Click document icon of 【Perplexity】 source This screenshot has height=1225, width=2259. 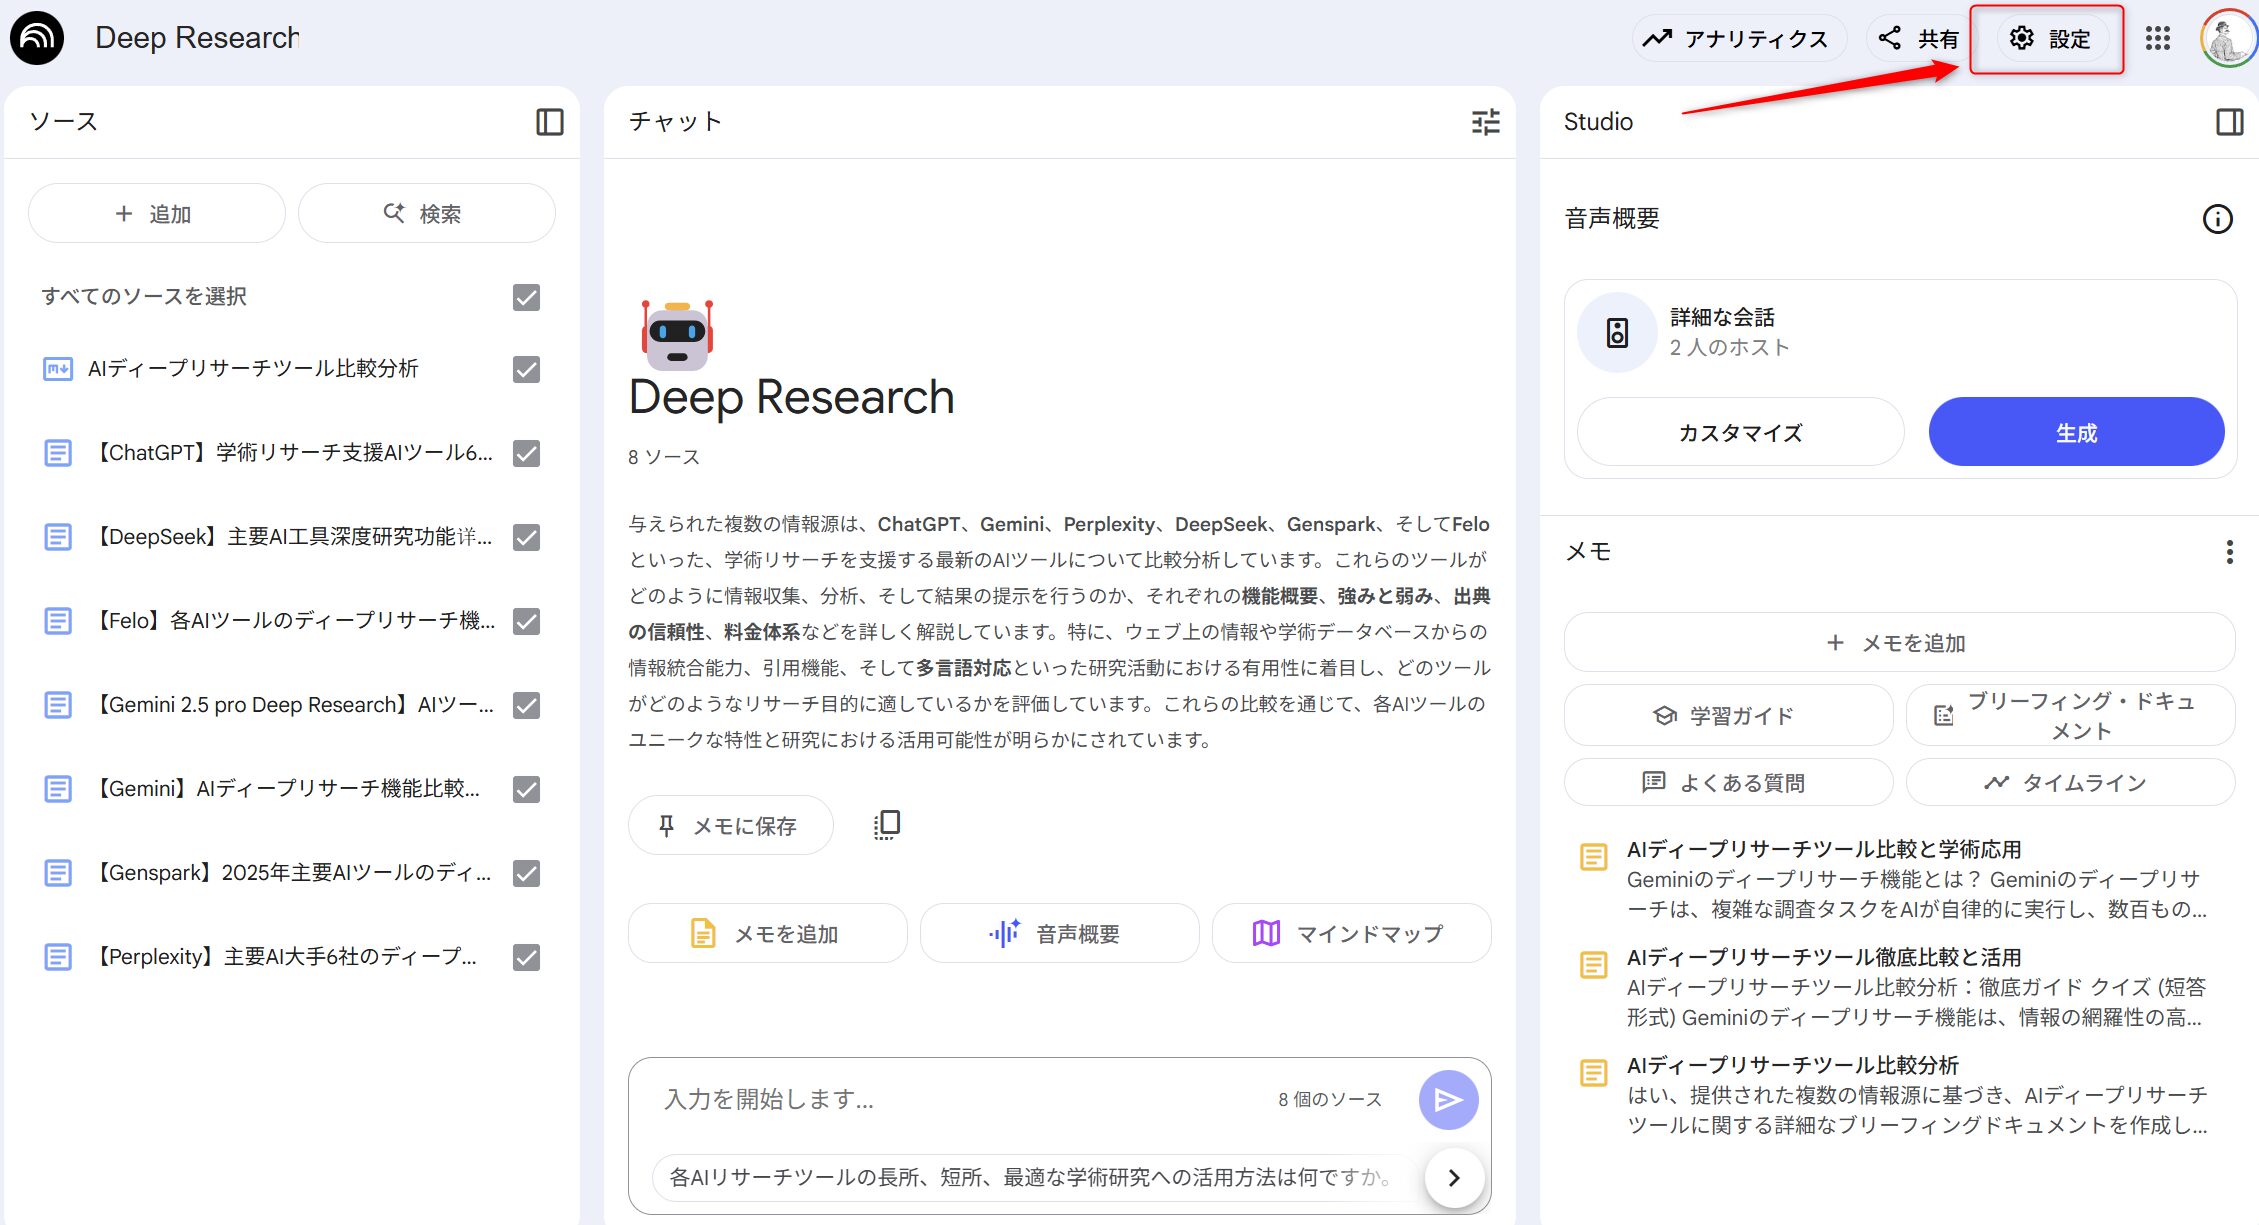pos(58,957)
